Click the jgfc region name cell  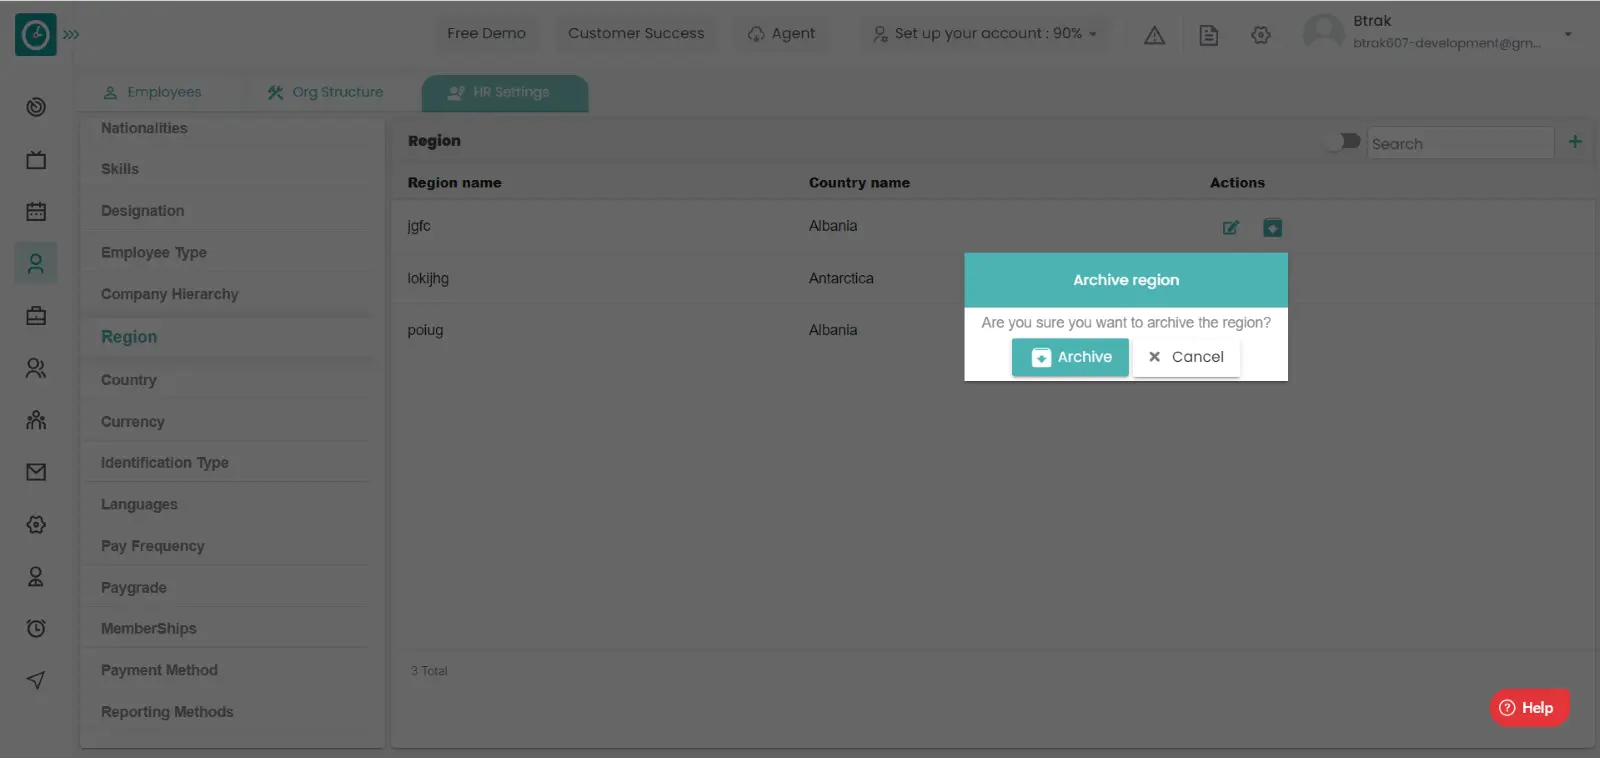(x=419, y=226)
